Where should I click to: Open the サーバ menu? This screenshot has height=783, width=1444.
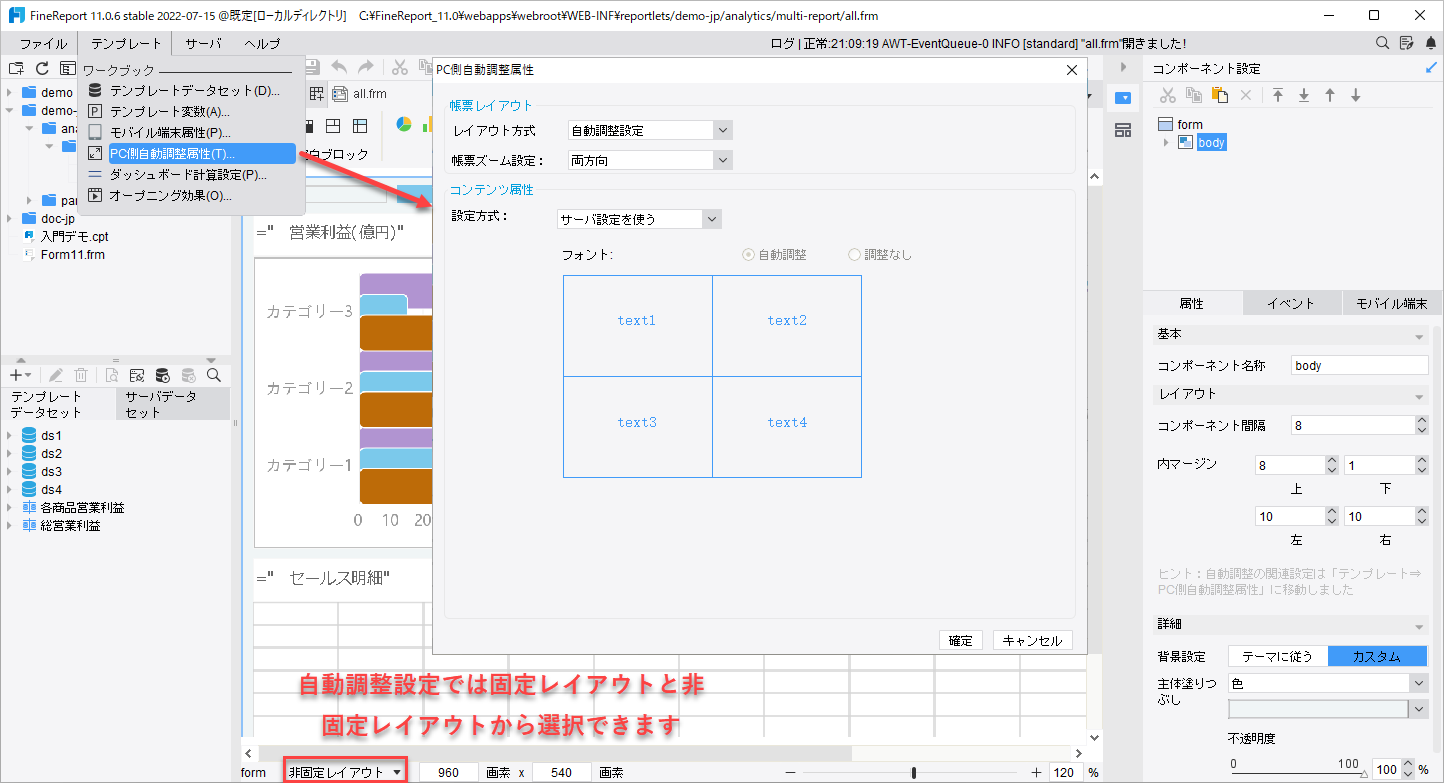pos(203,44)
